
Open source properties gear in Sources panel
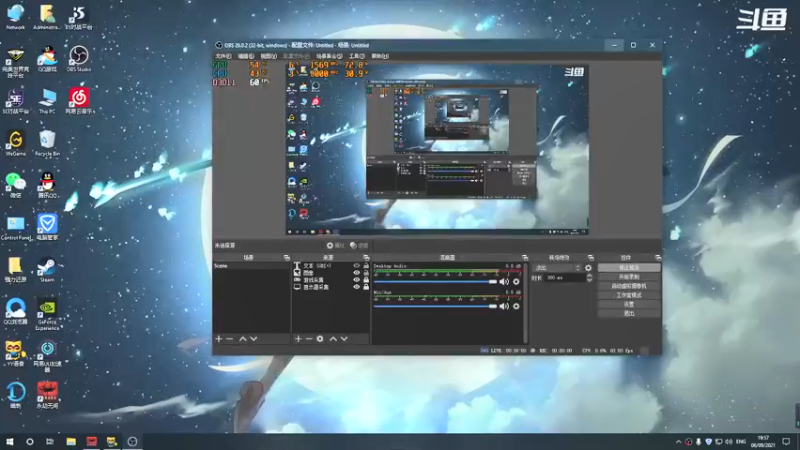(320, 339)
